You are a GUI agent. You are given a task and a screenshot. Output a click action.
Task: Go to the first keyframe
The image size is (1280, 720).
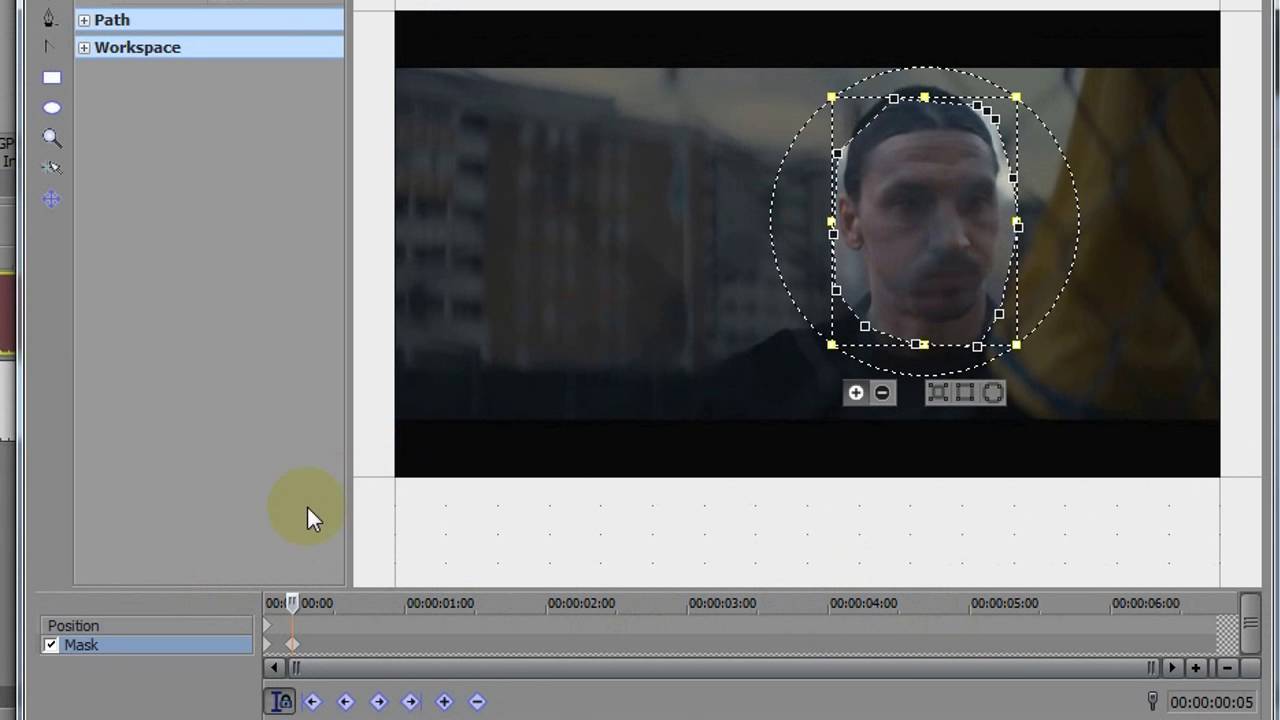pos(312,702)
